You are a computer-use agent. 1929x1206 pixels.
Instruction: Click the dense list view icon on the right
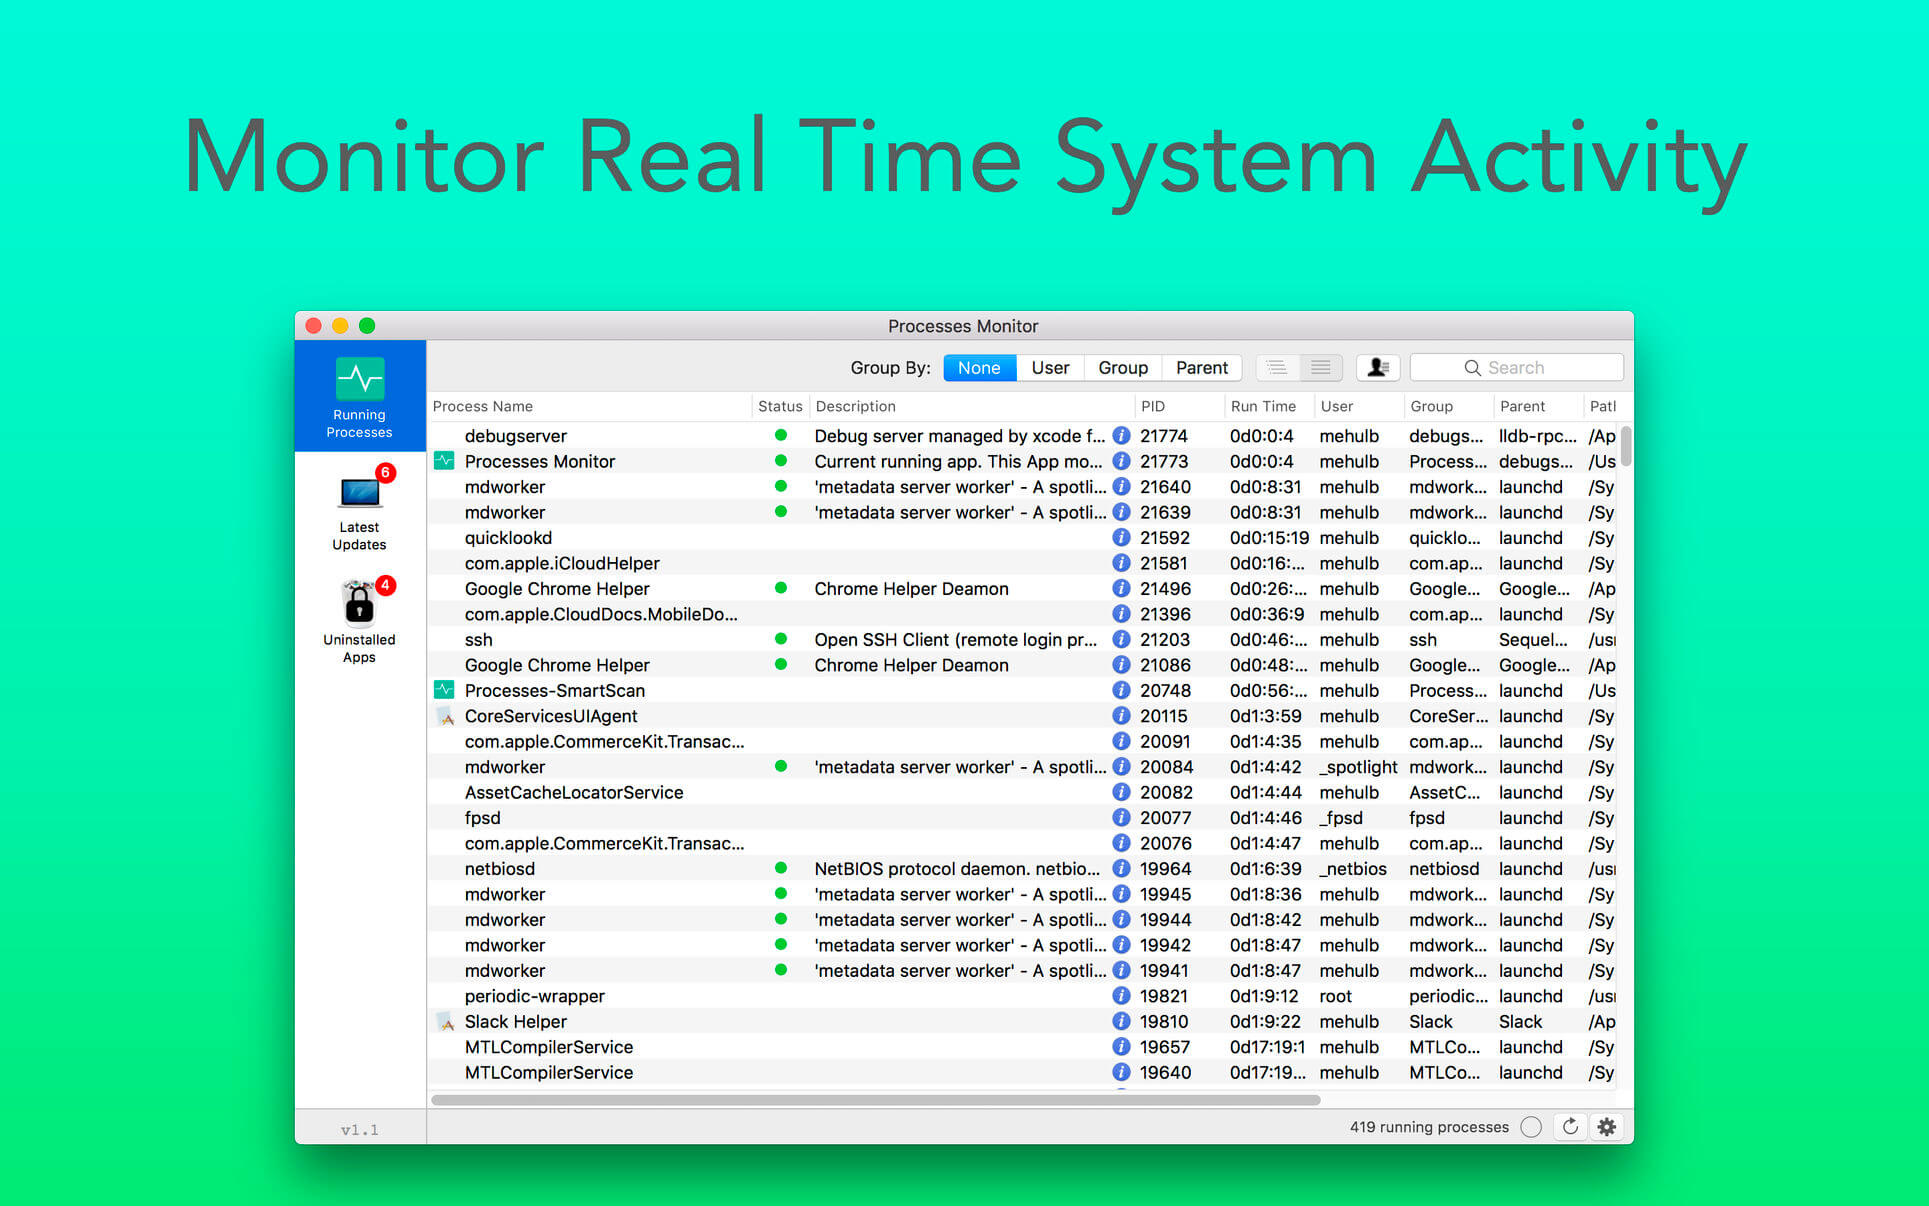click(x=1321, y=368)
